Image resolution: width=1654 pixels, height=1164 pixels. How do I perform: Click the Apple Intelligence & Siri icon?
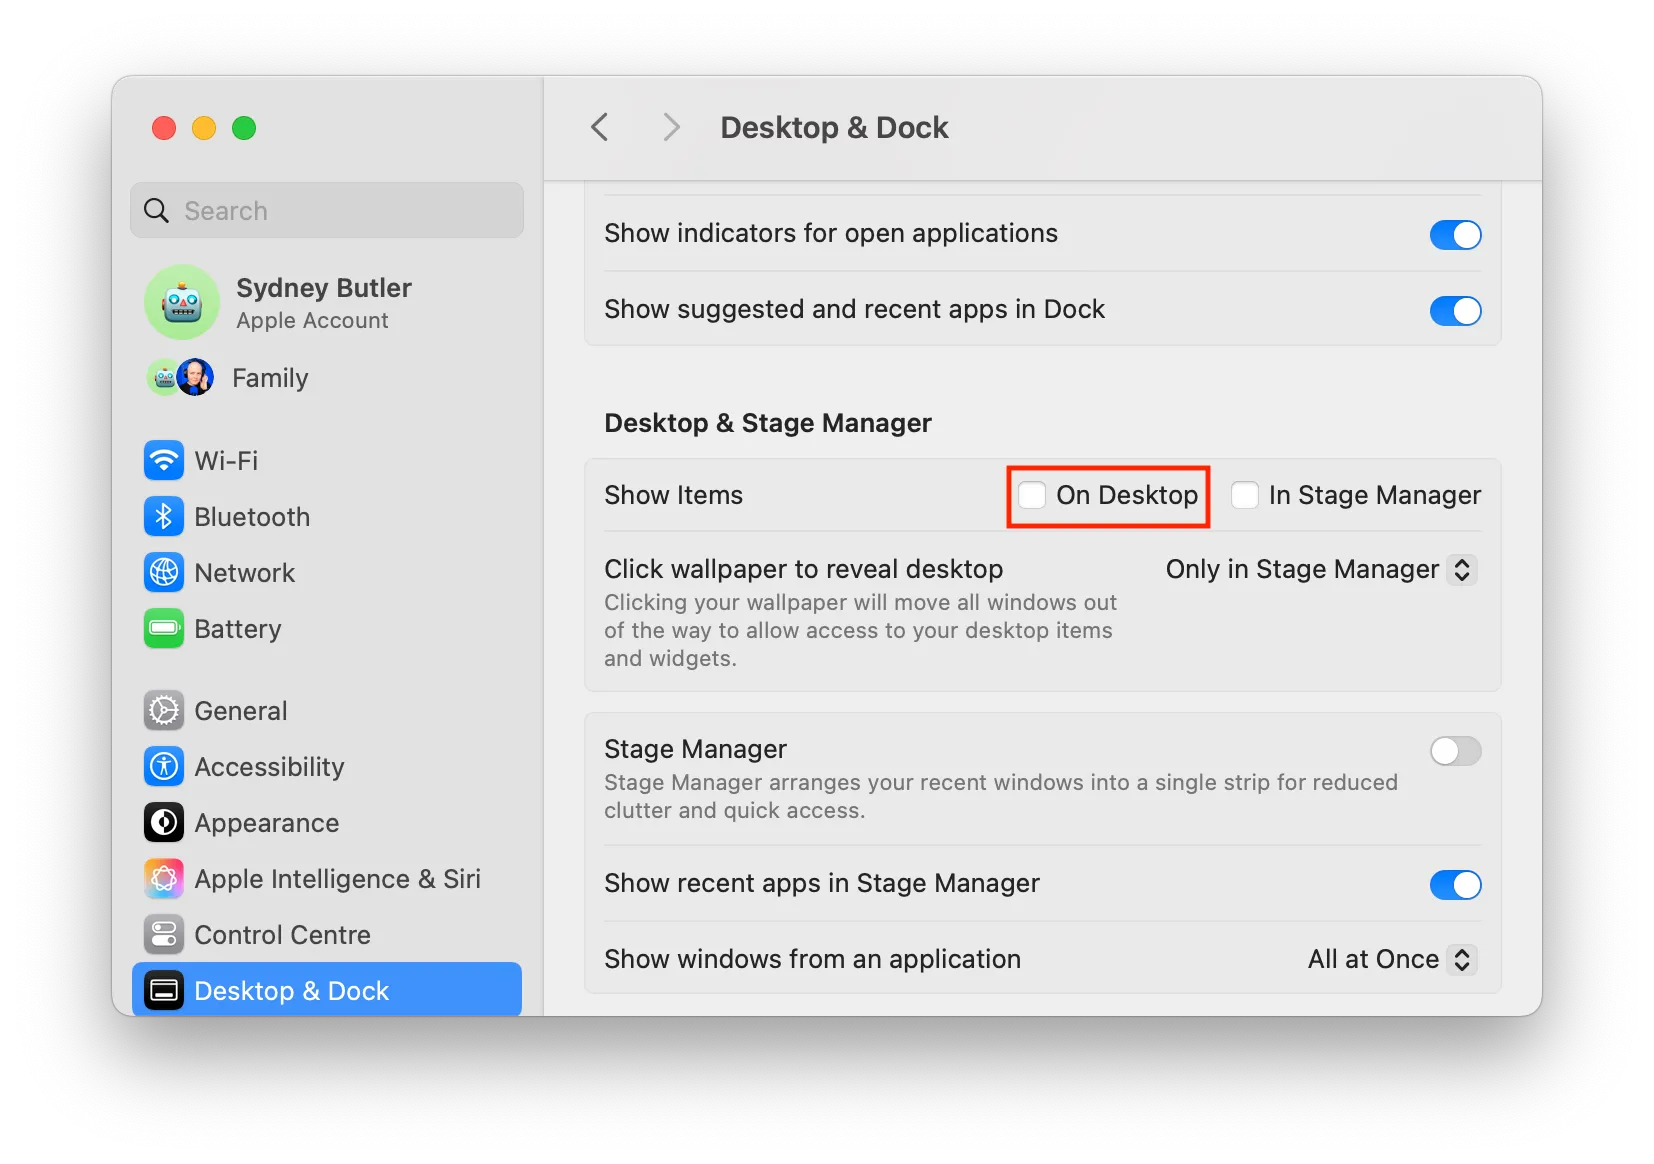(x=164, y=879)
